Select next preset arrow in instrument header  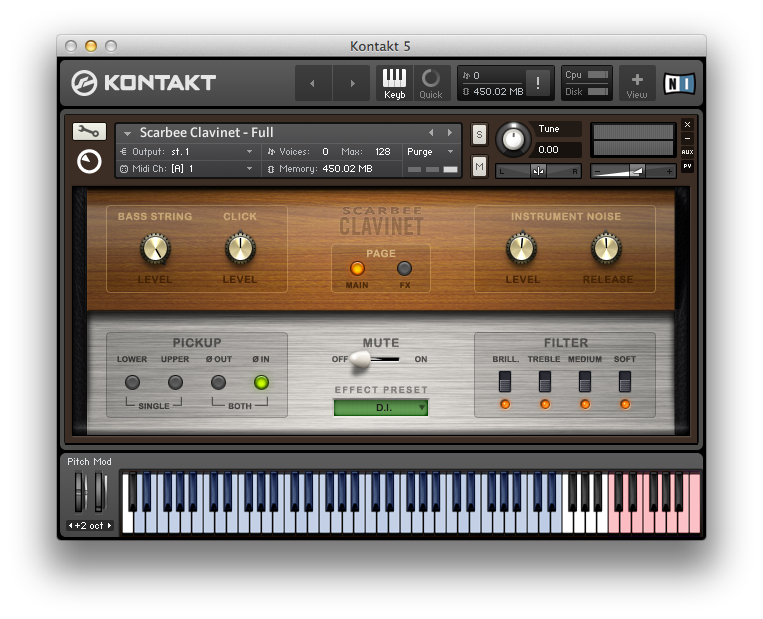(x=450, y=132)
